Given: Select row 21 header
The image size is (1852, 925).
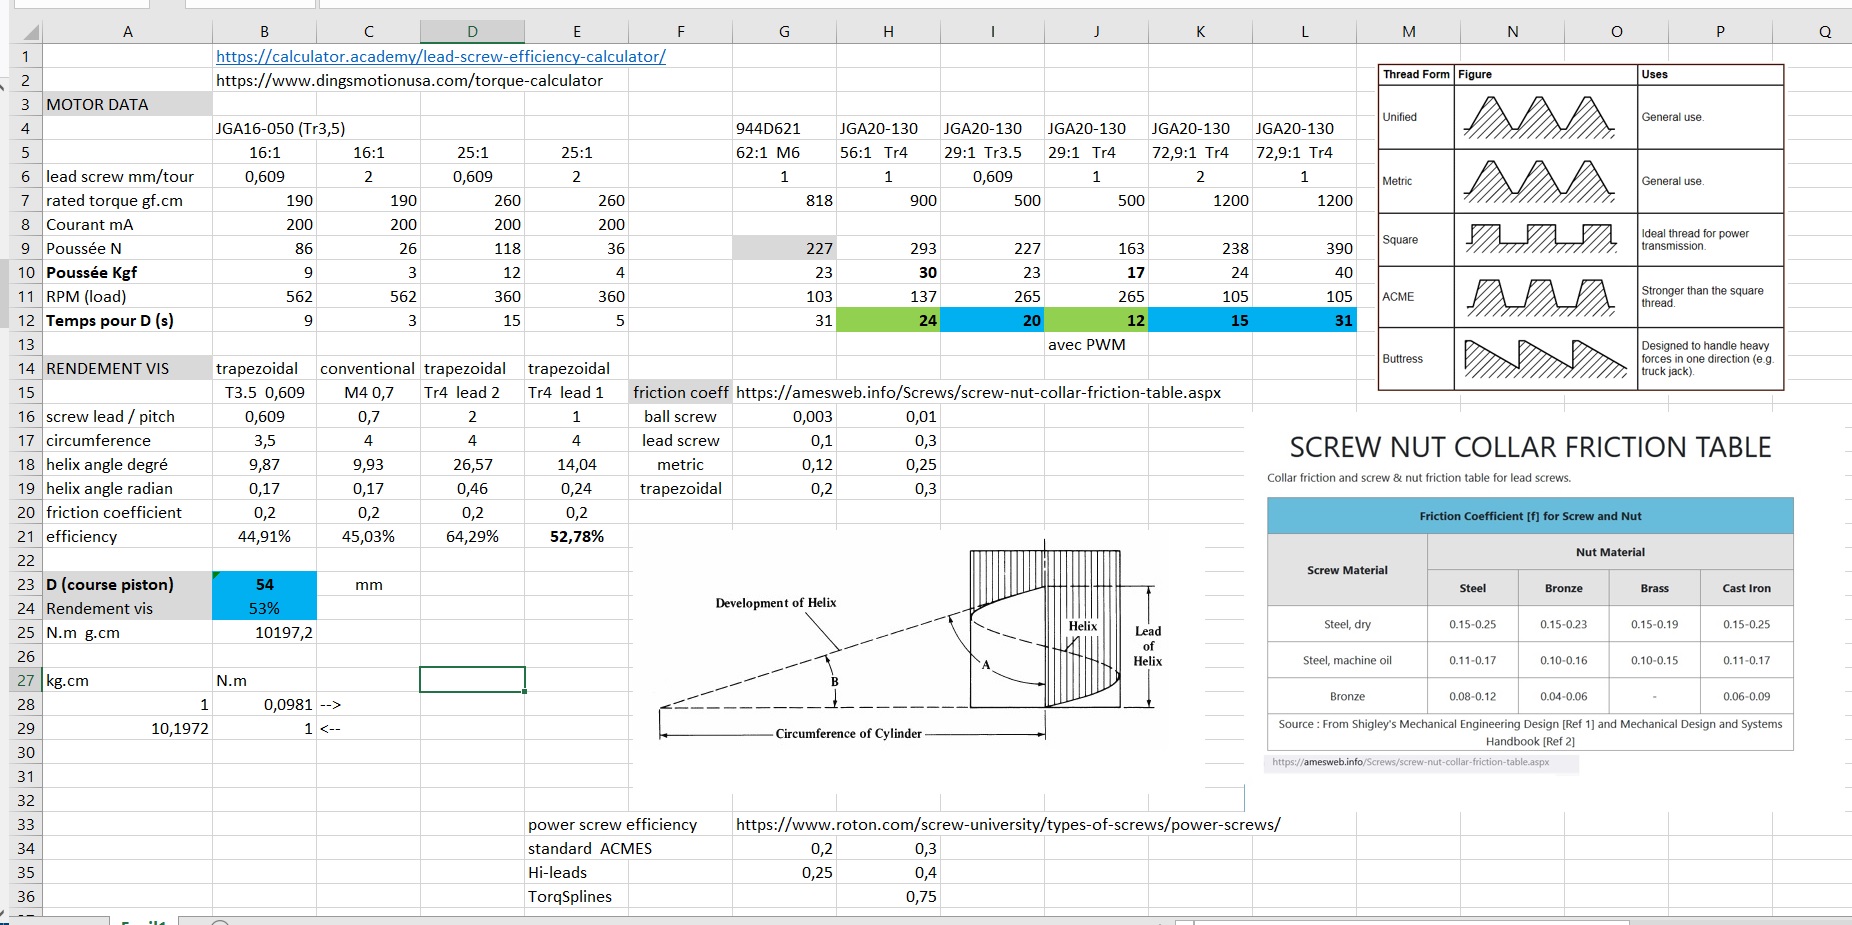Looking at the screenshot, I should 26,537.
